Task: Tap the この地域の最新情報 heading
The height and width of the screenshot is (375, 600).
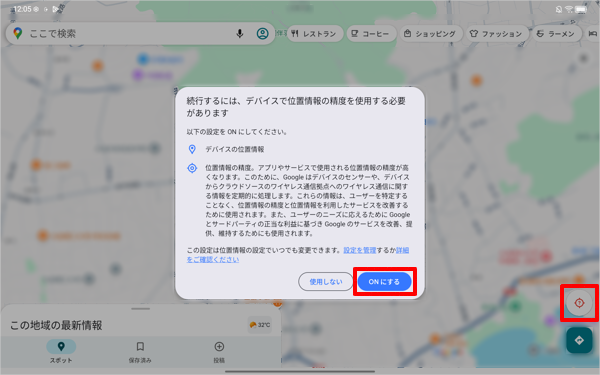Action: [56, 325]
